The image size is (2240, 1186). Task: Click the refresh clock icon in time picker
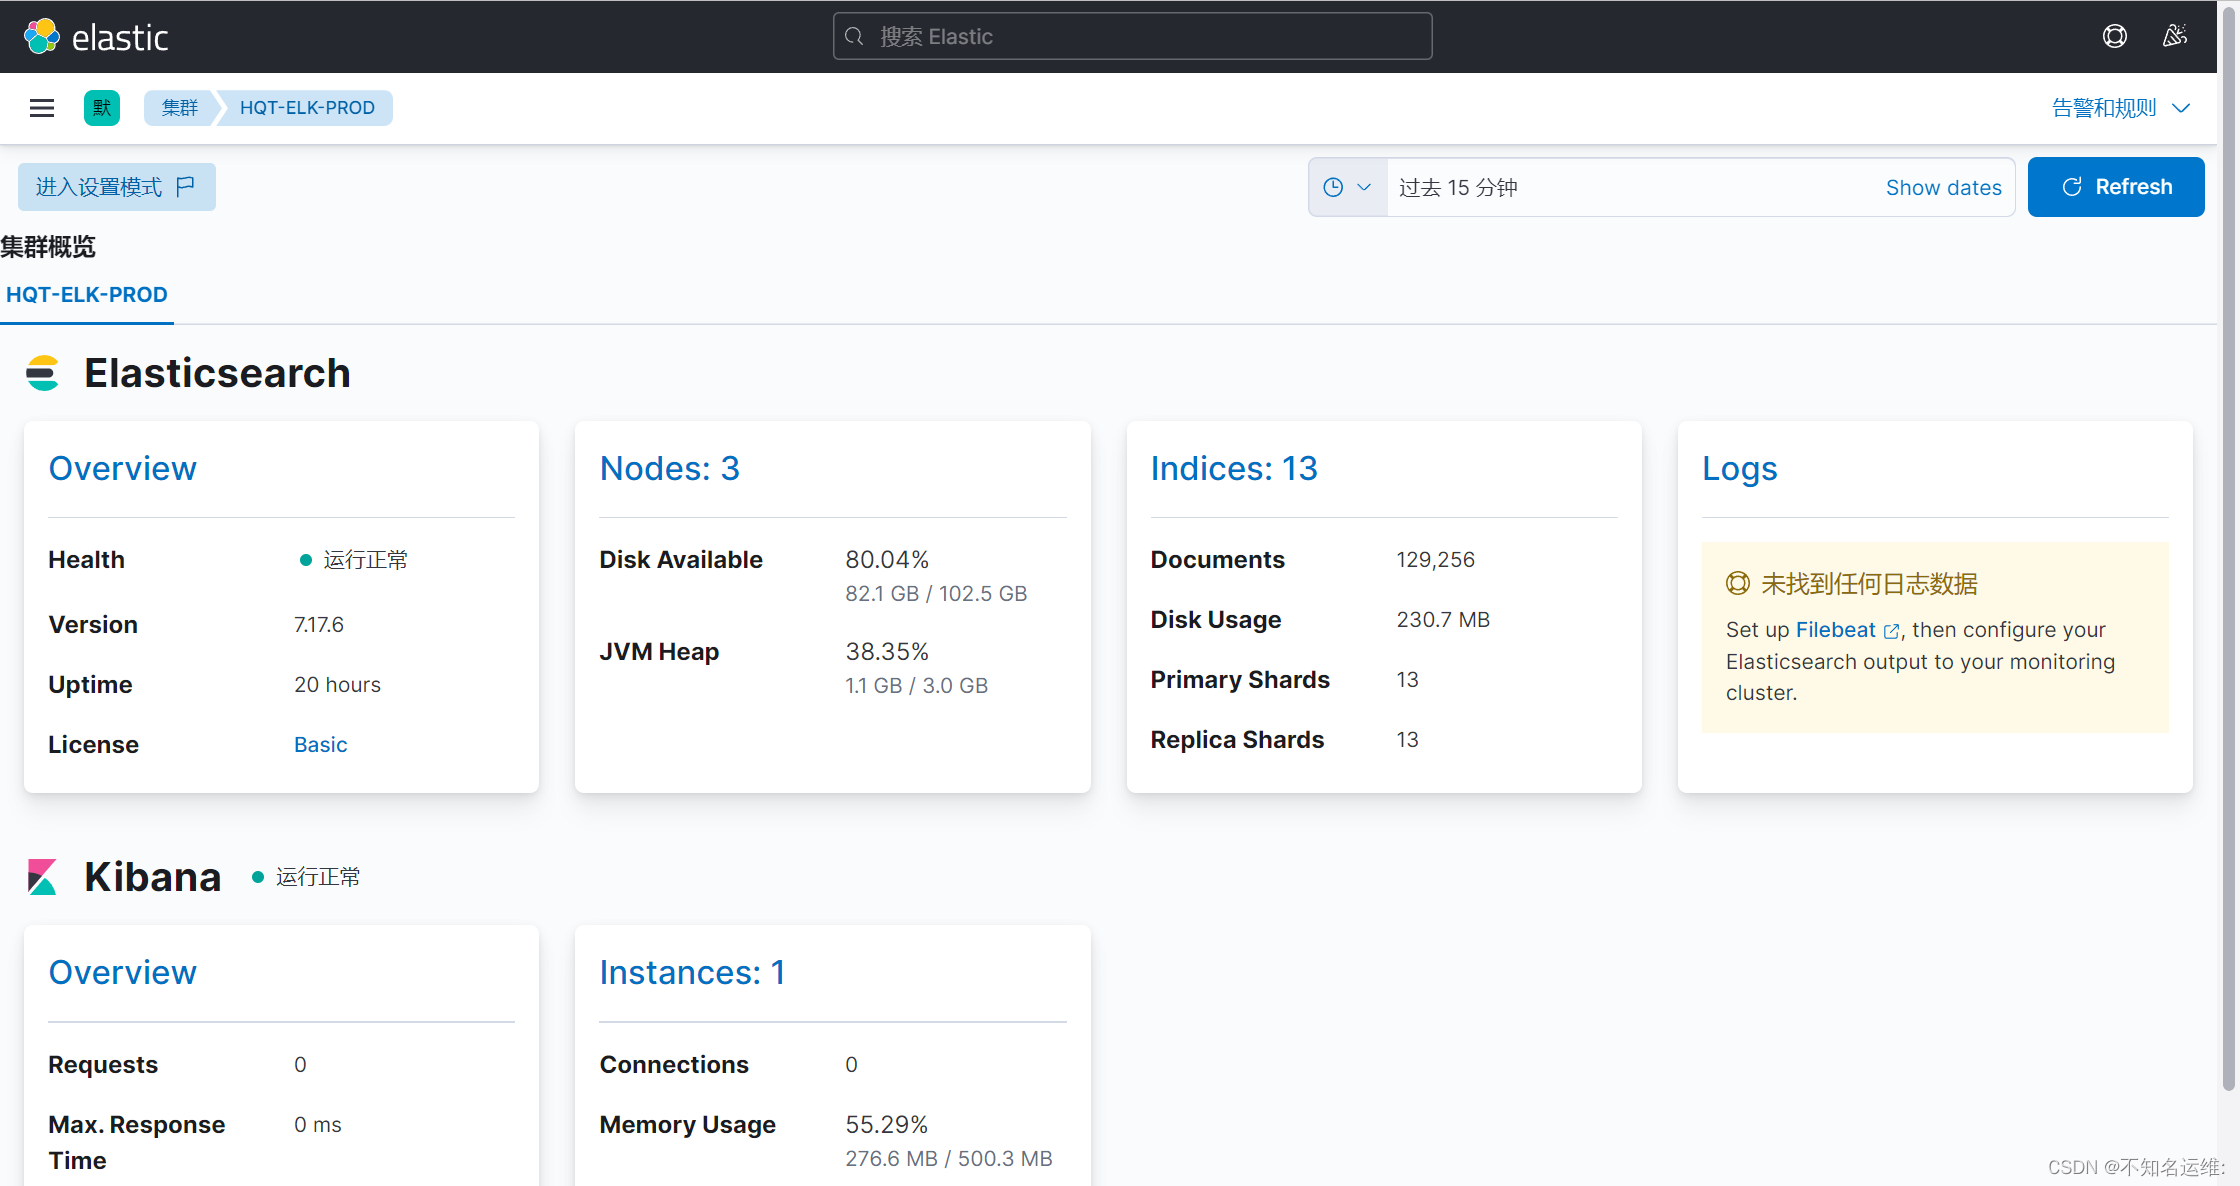(1333, 185)
